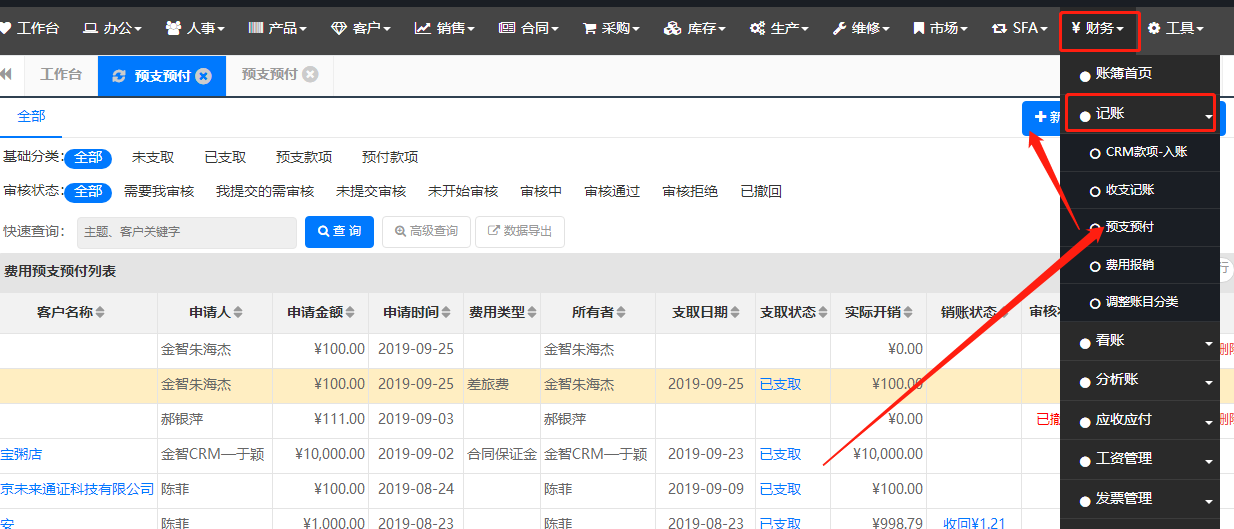The image size is (1234, 529).
Task: Sort by 客户名称 column sort icon
Action: tap(100, 312)
